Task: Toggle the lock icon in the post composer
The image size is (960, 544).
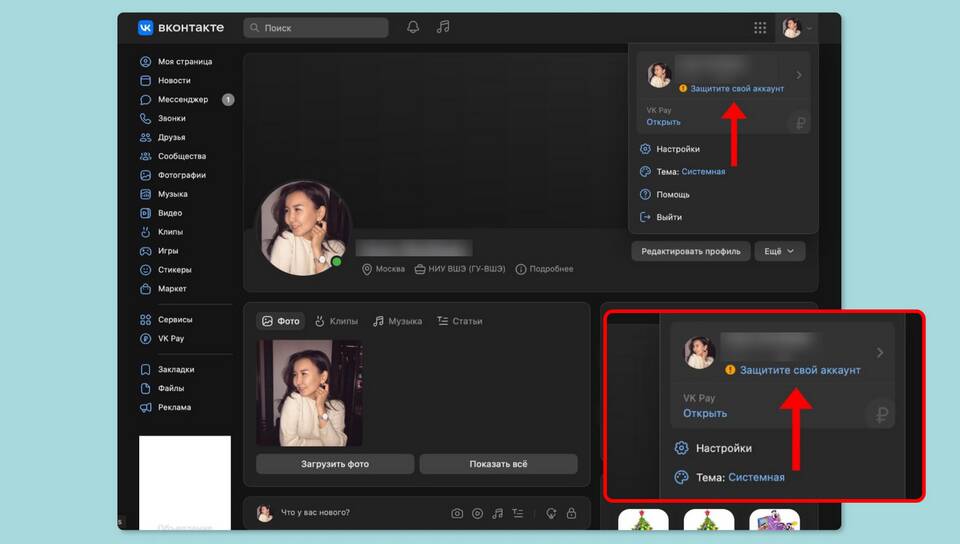Action: tap(571, 513)
